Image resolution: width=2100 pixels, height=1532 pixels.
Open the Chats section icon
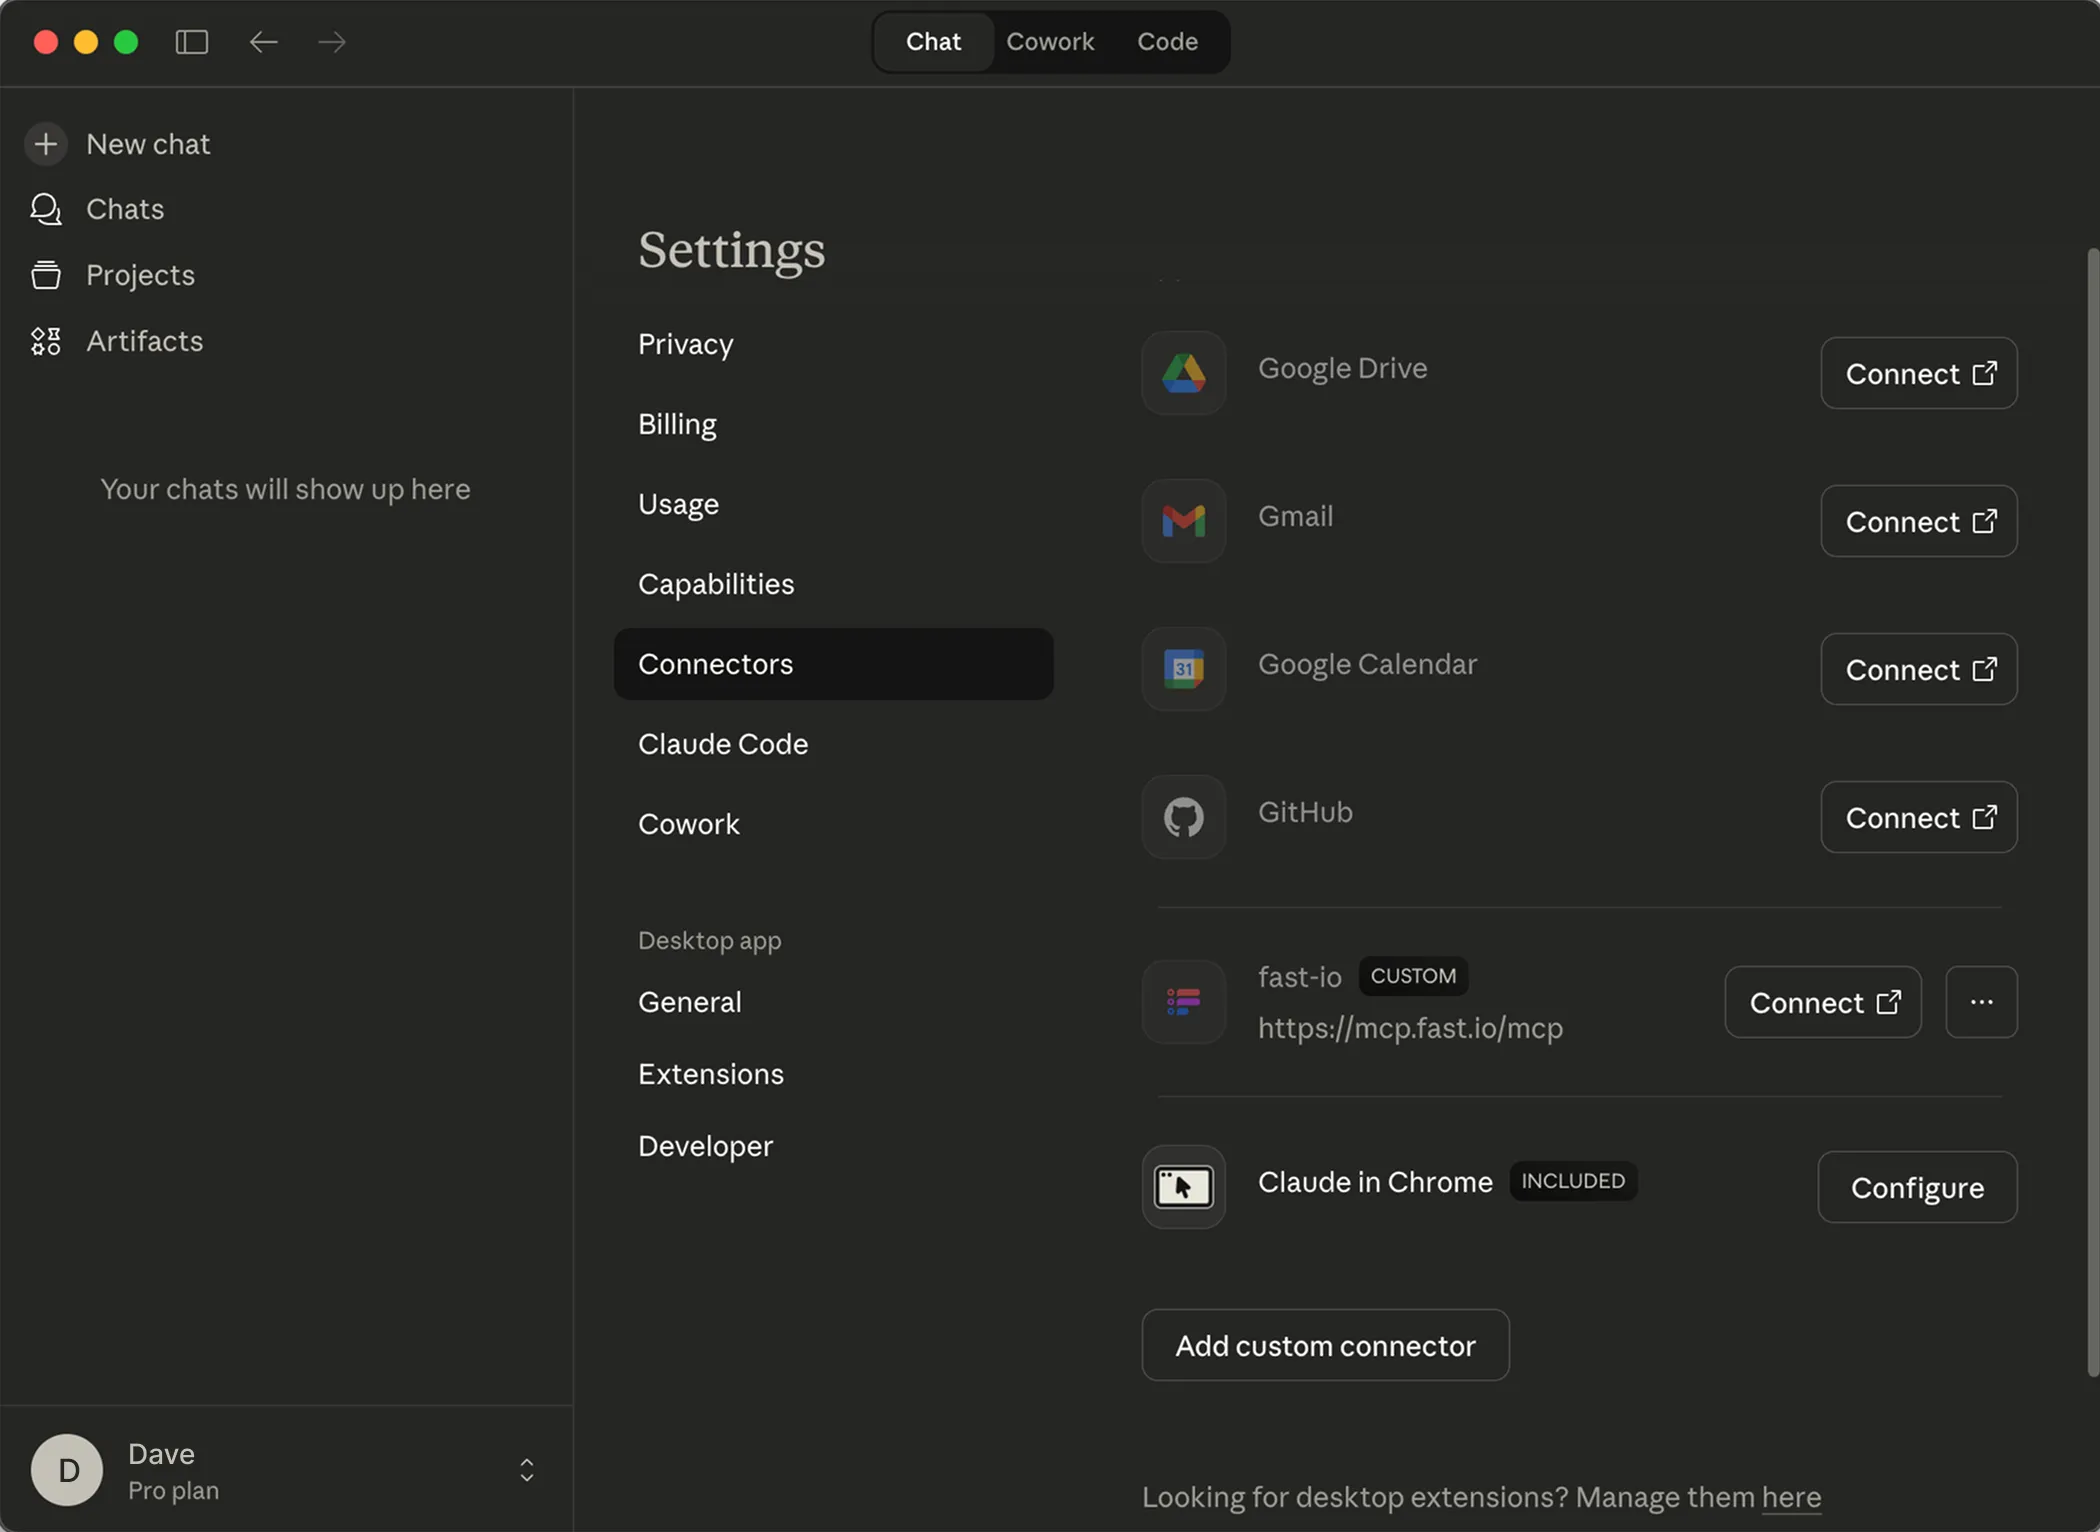[45, 209]
